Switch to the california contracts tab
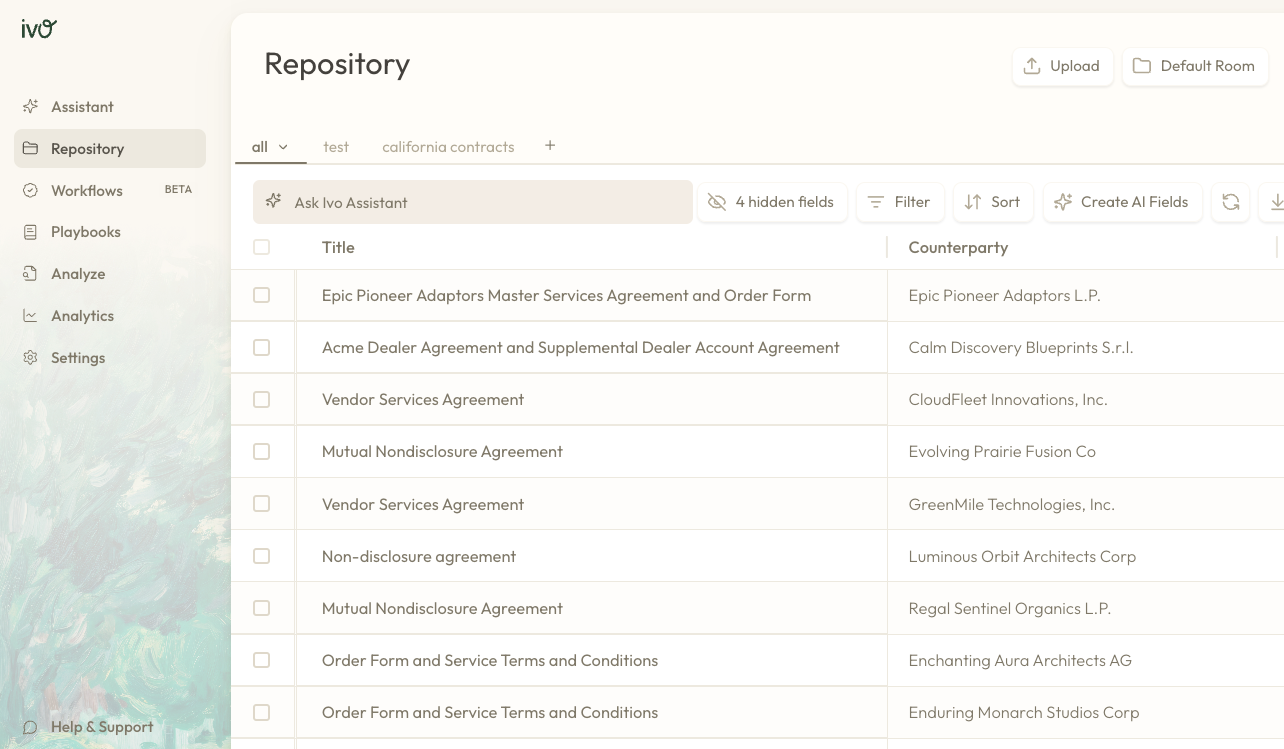 448,147
